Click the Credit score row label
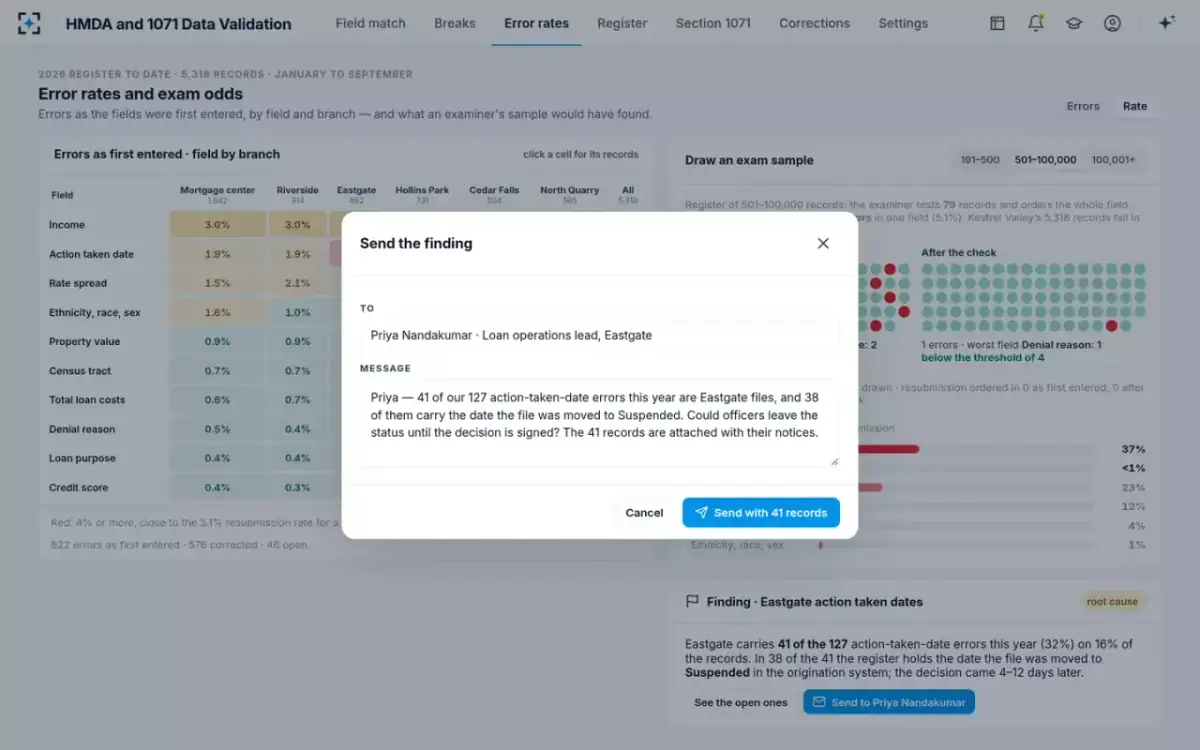Image resolution: width=1200 pixels, height=750 pixels. pyautogui.click(x=79, y=488)
